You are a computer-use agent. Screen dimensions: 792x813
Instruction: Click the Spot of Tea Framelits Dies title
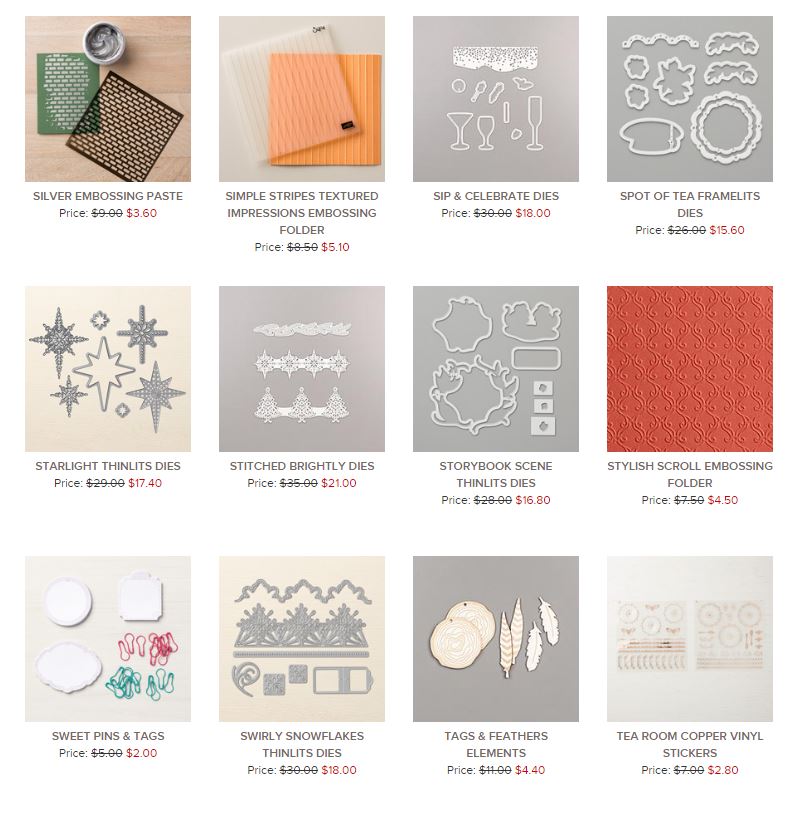click(690, 204)
